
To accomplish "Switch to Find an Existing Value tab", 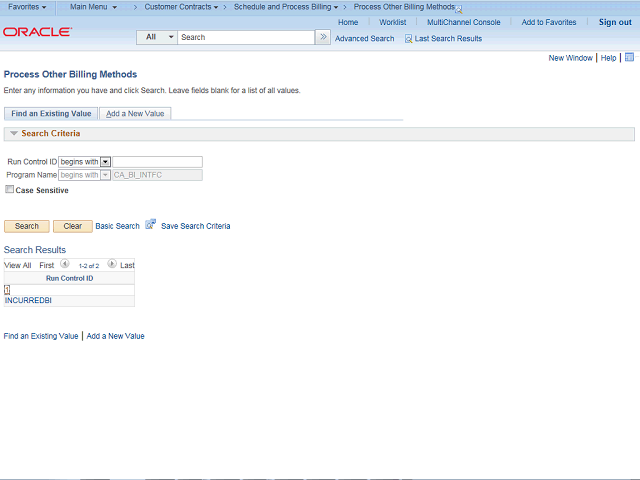I will pyautogui.click(x=51, y=113).
